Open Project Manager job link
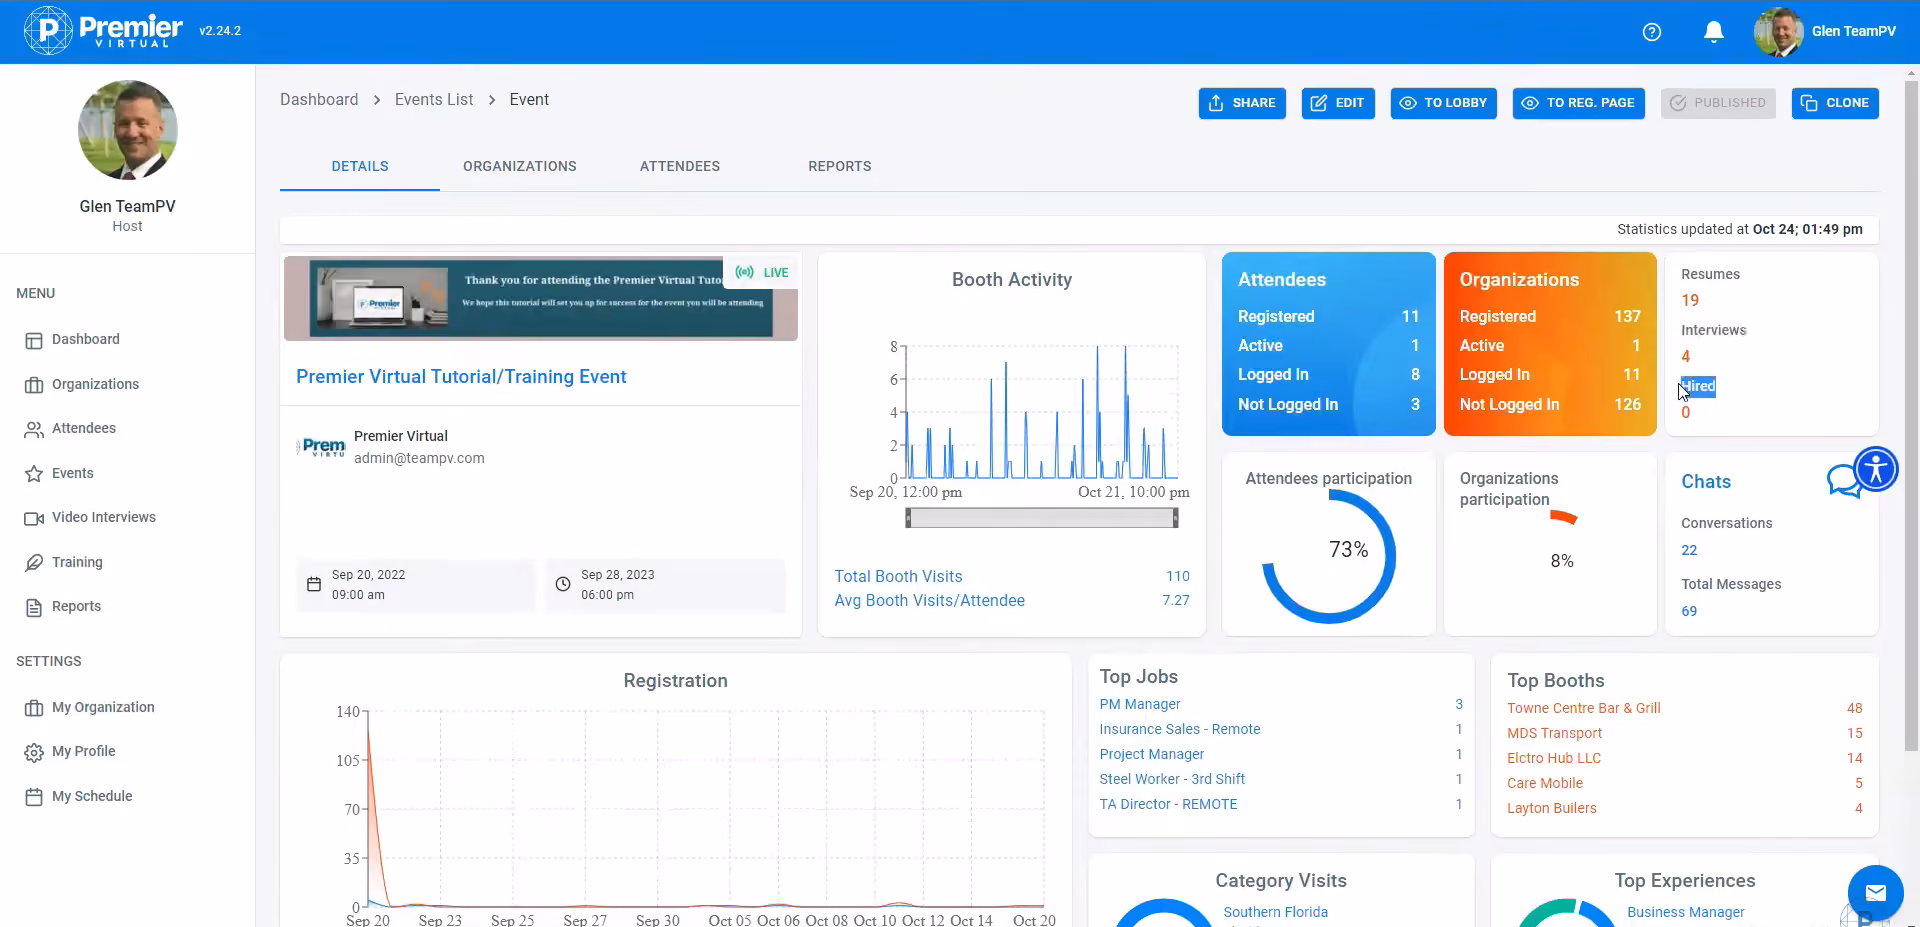 click(x=1152, y=755)
